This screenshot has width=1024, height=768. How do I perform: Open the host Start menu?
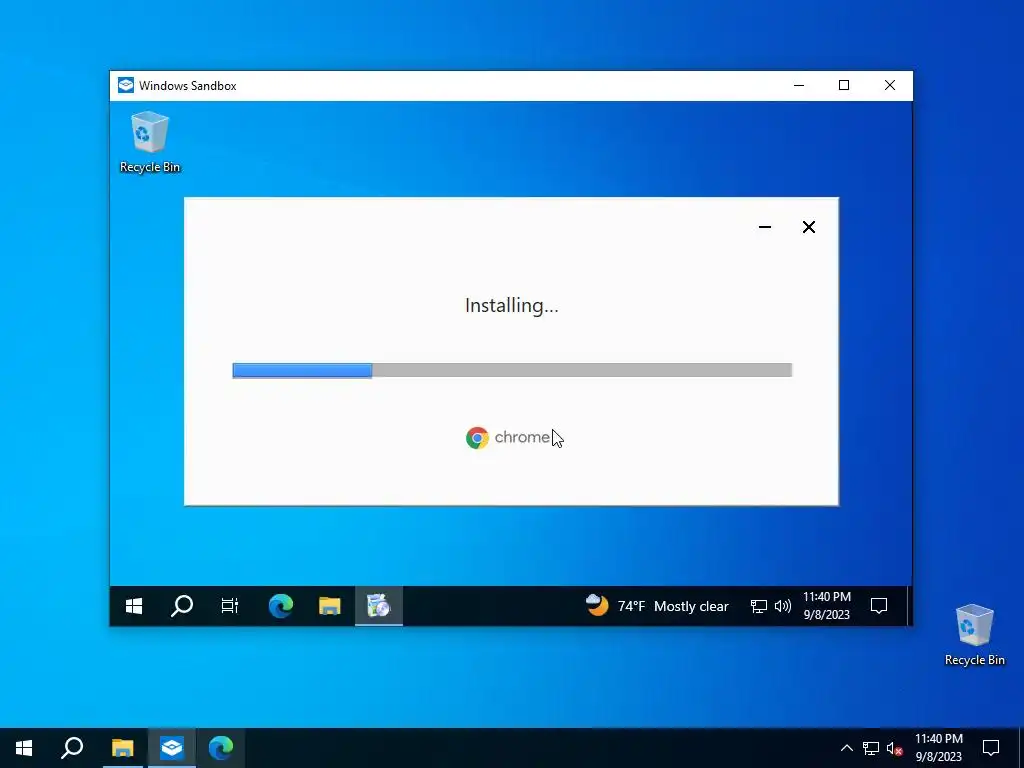[x=24, y=748]
